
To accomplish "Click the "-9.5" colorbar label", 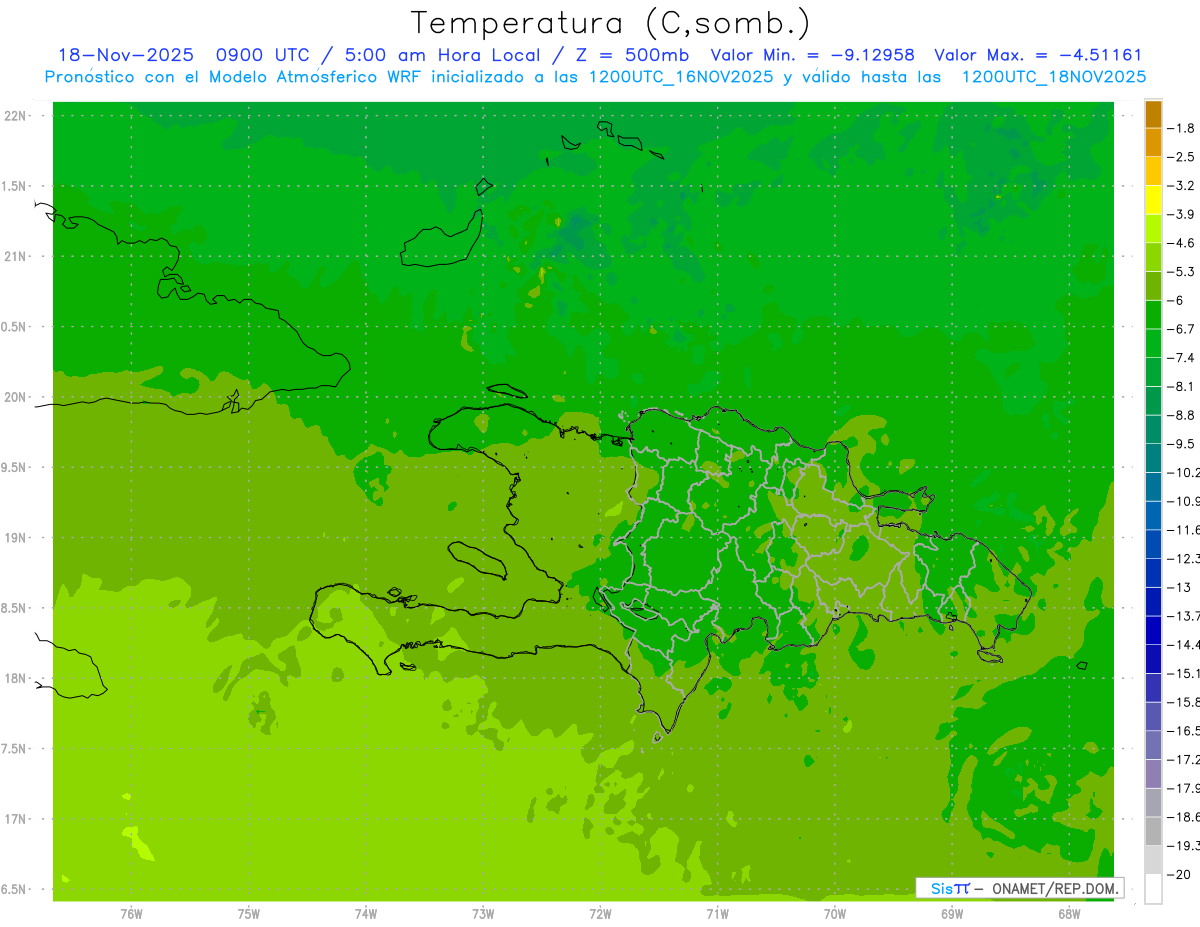I will point(1181,443).
